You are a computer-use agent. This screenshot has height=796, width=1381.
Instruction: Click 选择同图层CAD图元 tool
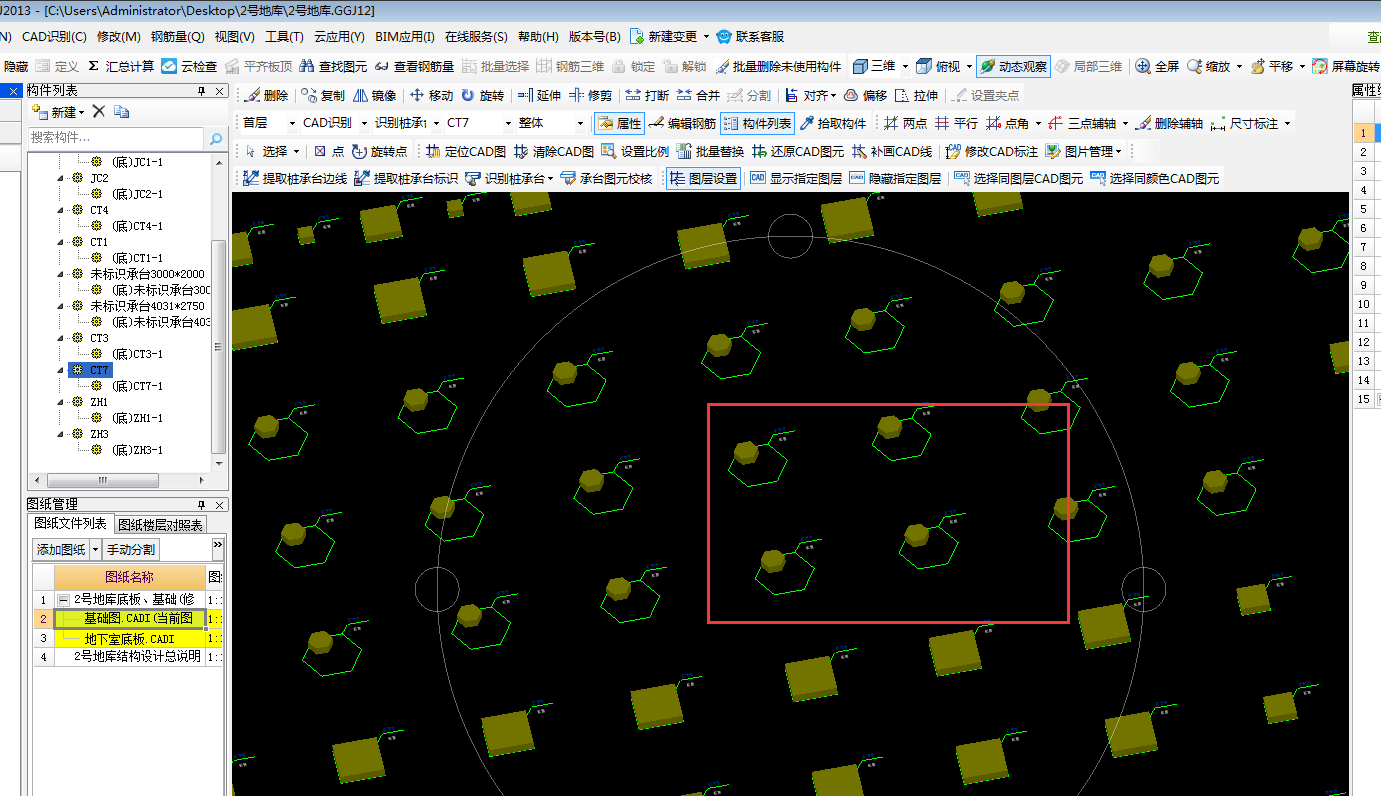coord(1018,179)
